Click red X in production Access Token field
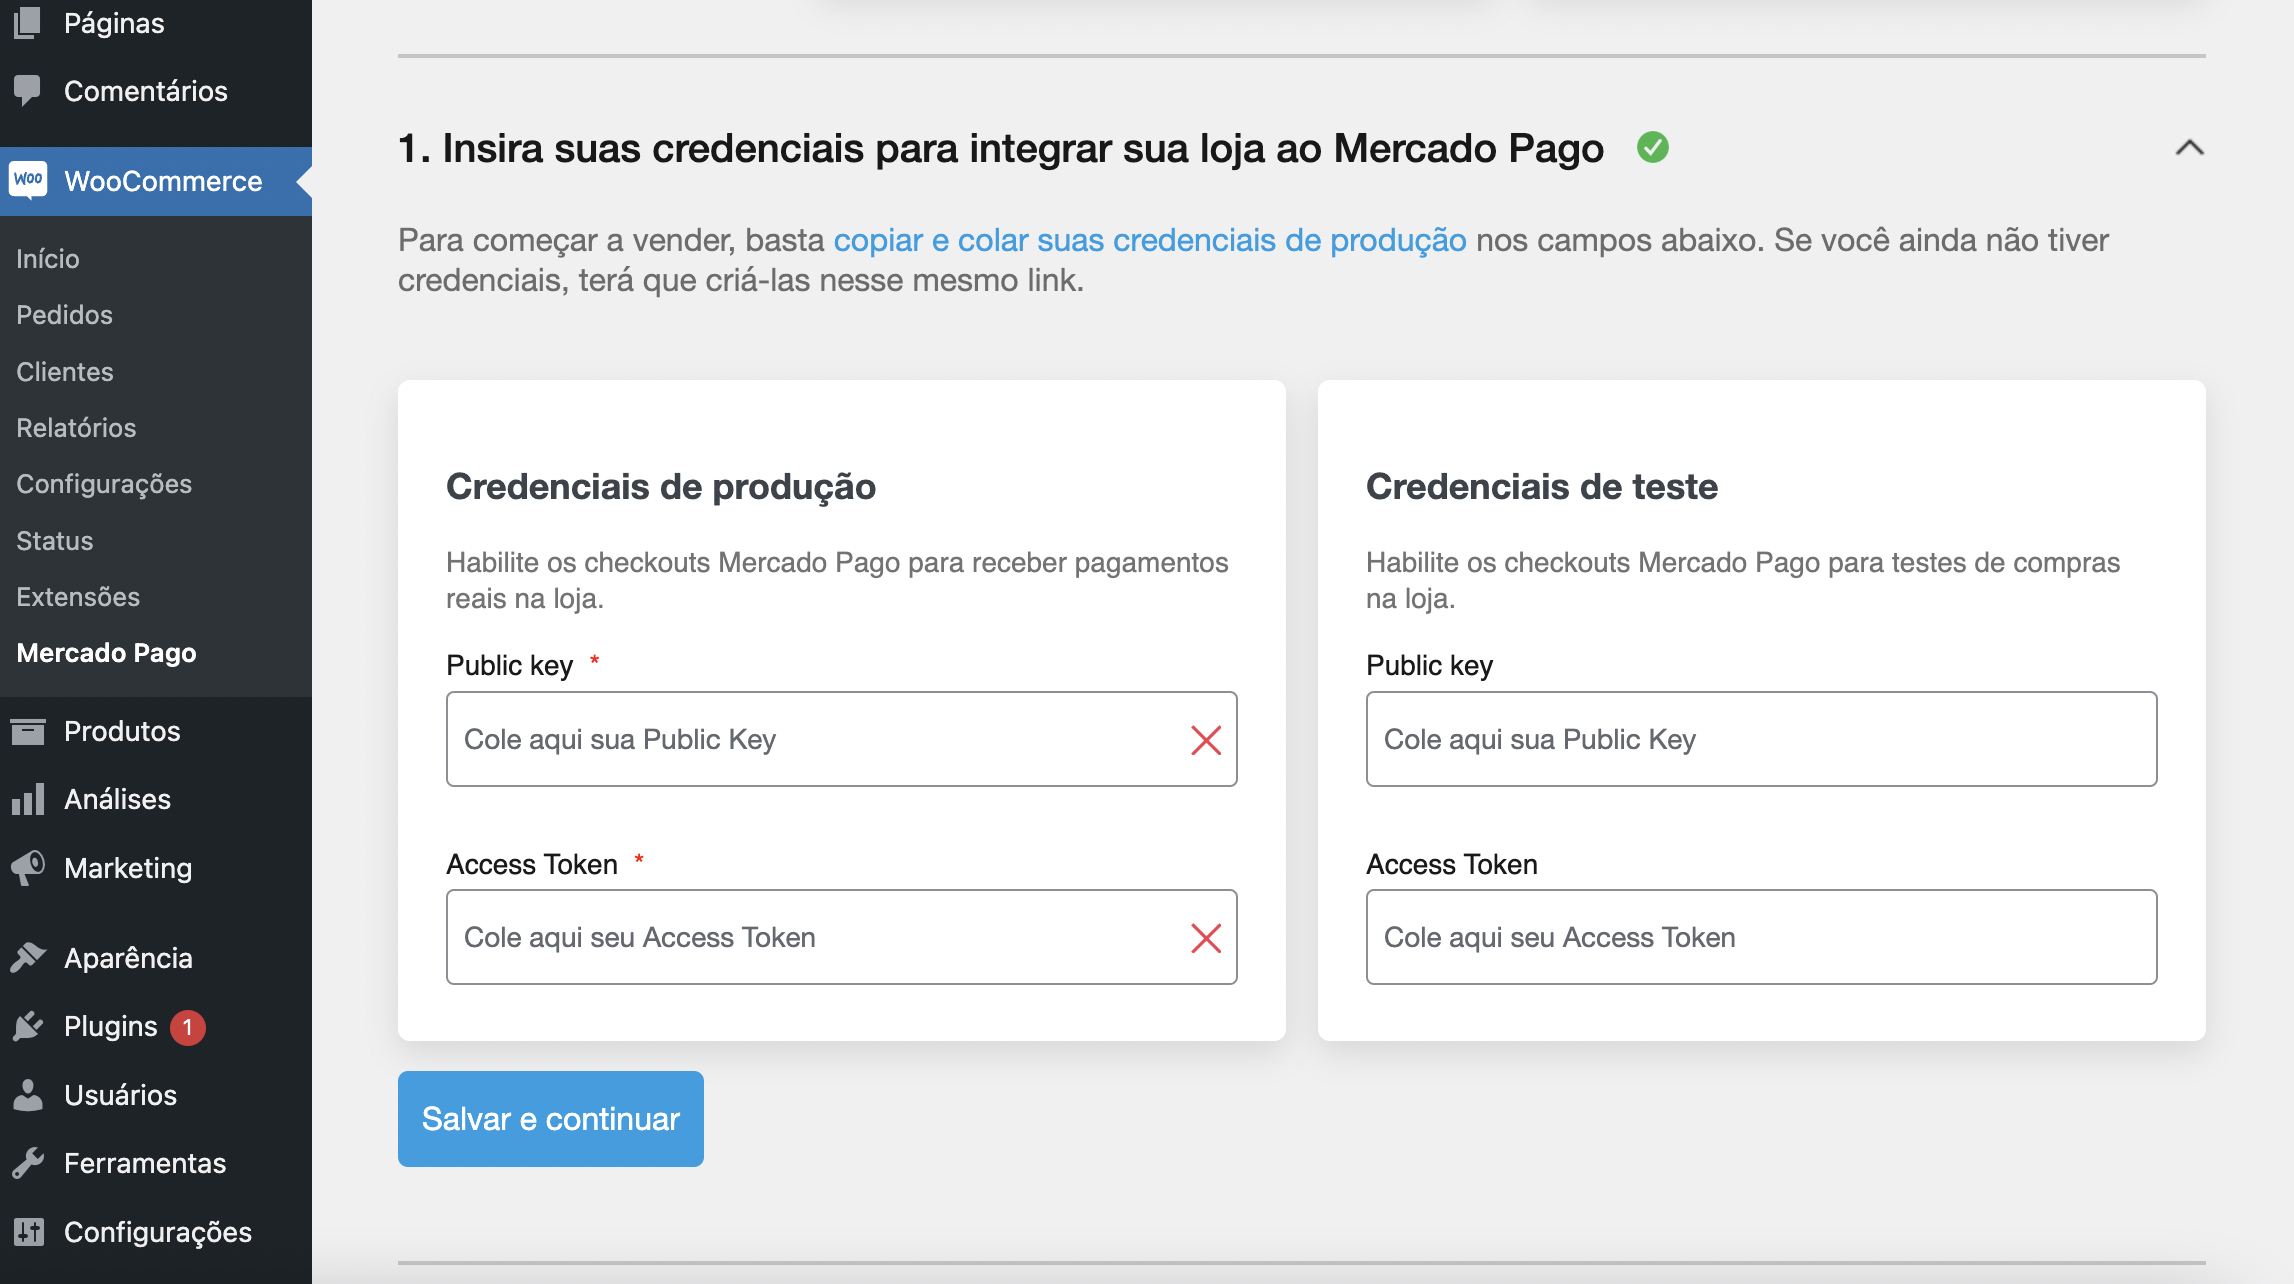Image resolution: width=2294 pixels, height=1284 pixels. click(x=1206, y=938)
